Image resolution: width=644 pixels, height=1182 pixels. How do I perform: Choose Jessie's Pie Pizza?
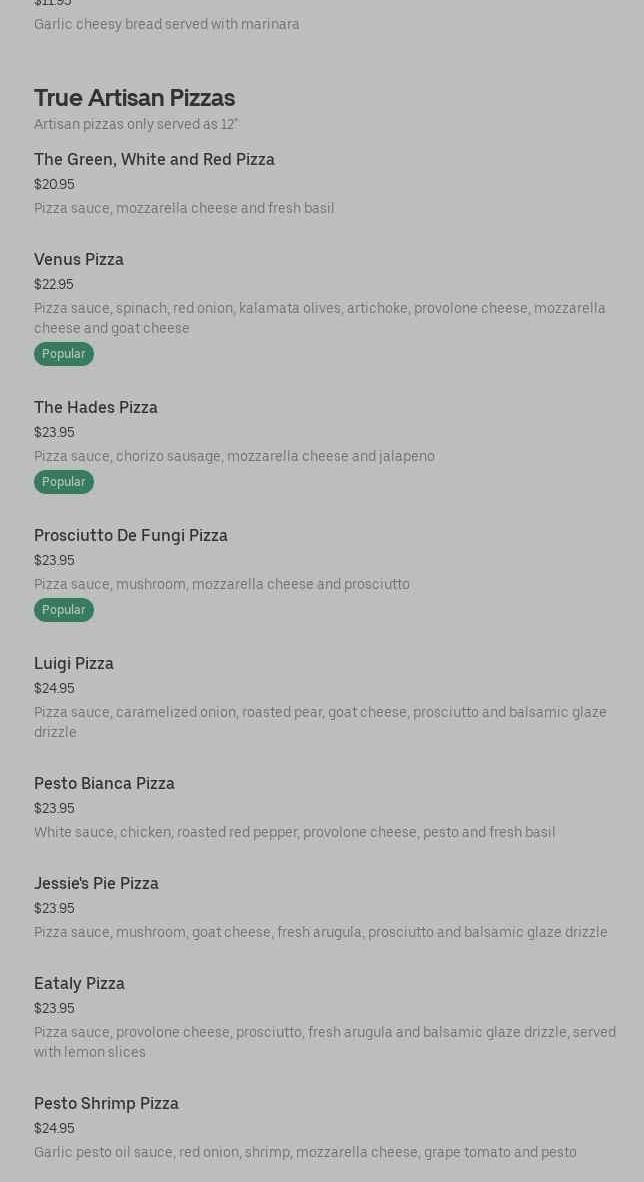pos(96,884)
